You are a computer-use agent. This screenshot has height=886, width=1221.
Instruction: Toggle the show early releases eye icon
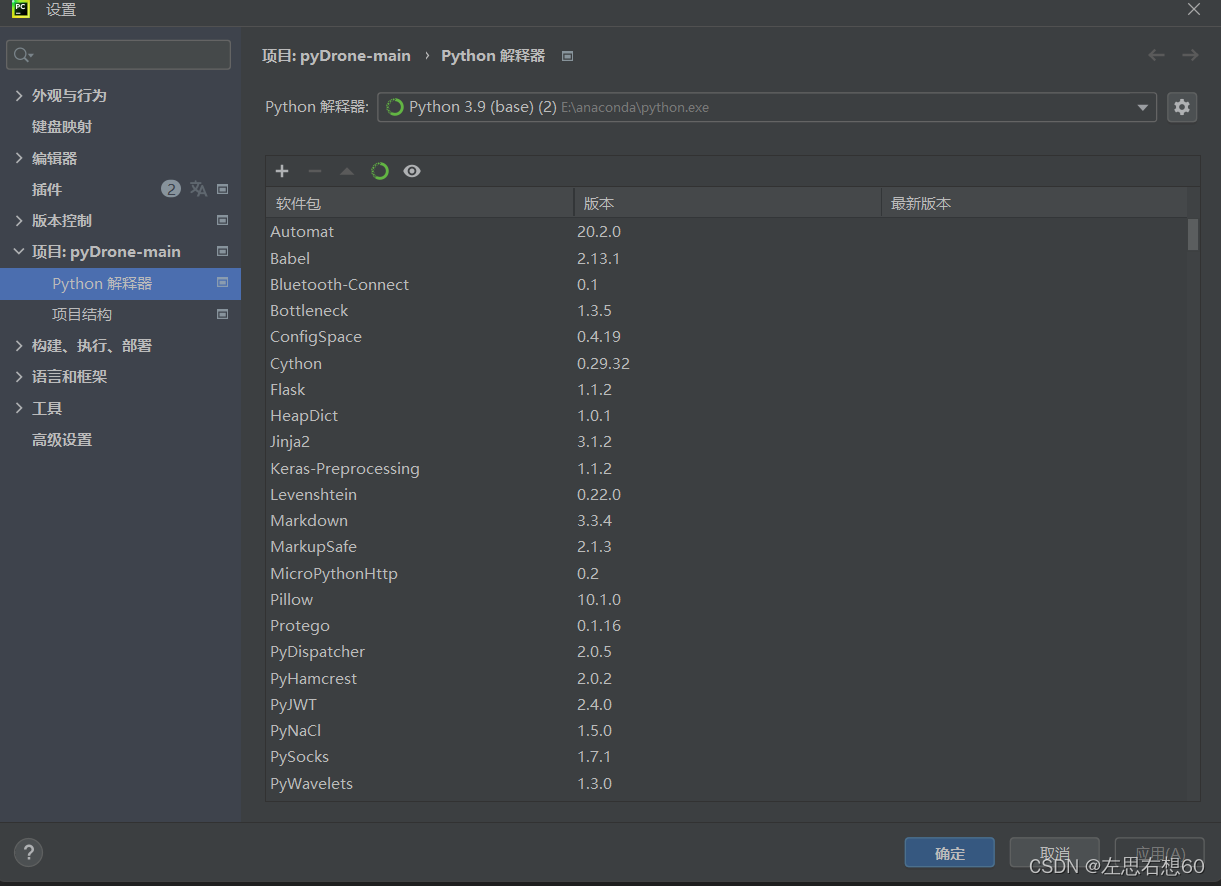[412, 171]
